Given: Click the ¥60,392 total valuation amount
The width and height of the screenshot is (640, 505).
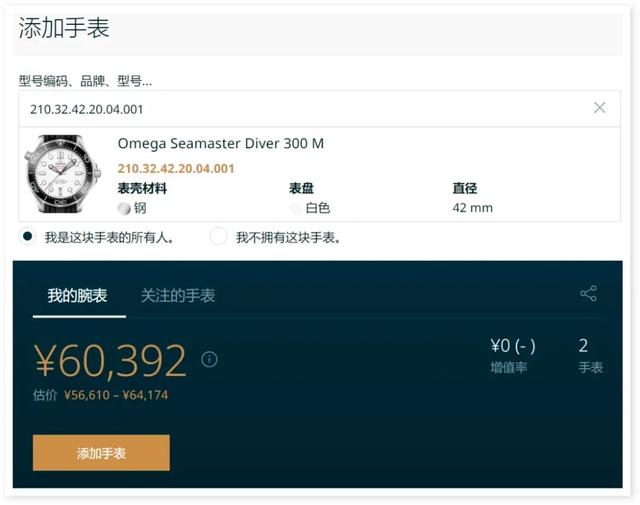Looking at the screenshot, I should [x=110, y=360].
